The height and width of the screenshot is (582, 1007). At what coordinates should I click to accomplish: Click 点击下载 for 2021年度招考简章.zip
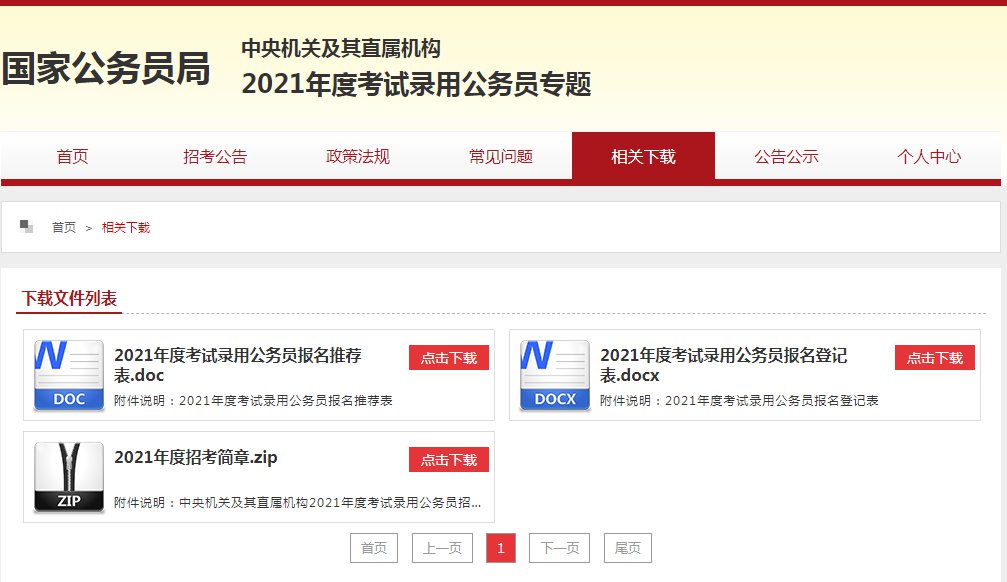pos(449,459)
